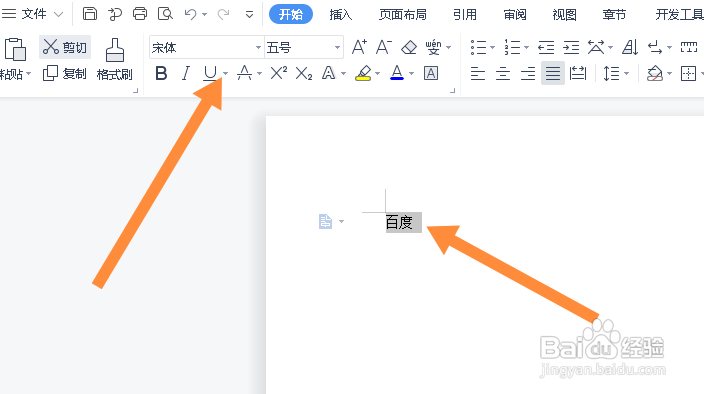This screenshot has width=704, height=394.
Task: Toggle Strikethrough formatting
Action: click(244, 73)
